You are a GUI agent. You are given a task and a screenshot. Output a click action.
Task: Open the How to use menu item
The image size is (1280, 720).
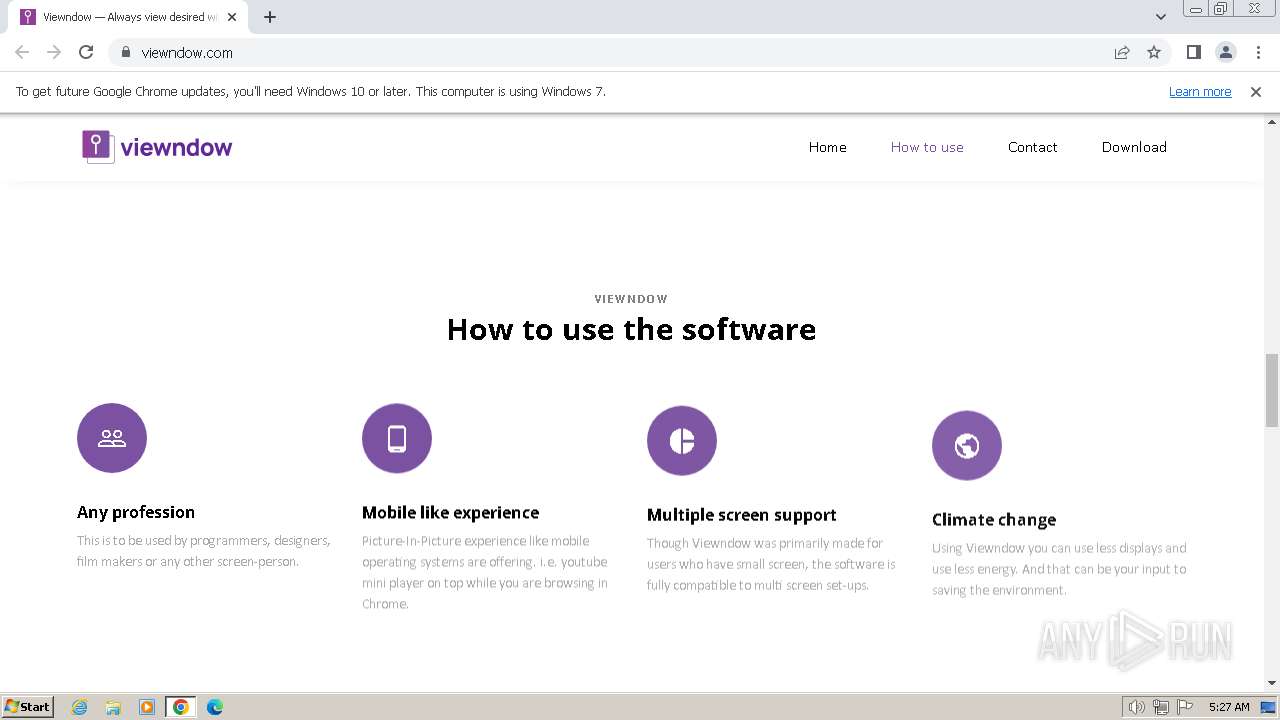(x=927, y=147)
